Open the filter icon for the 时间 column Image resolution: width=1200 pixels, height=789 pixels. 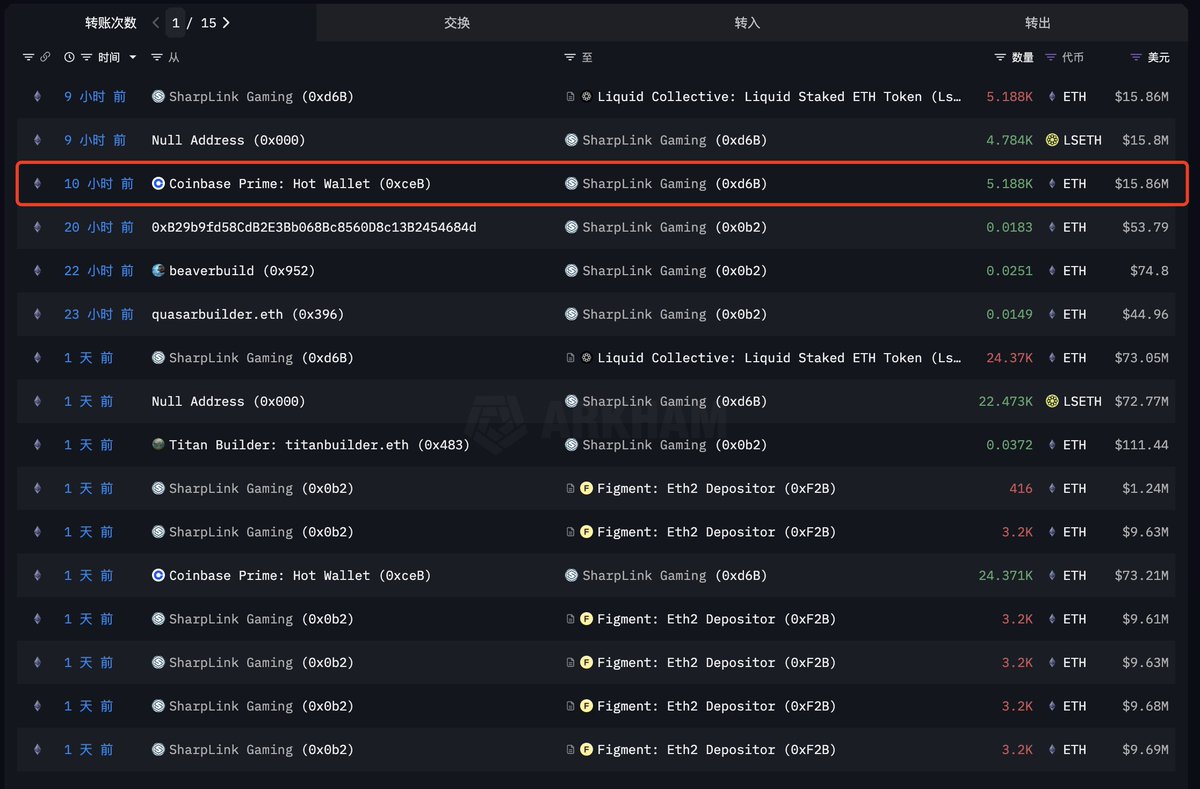[87, 58]
